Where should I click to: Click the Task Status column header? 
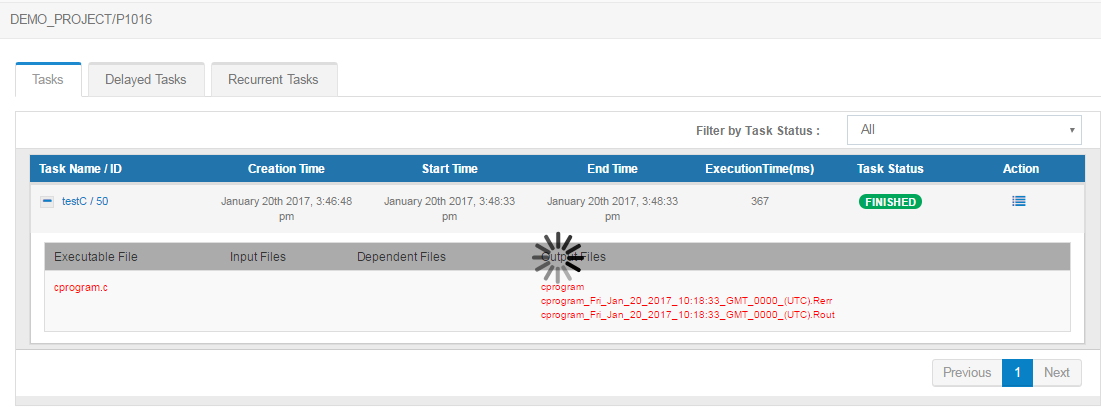[890, 168]
